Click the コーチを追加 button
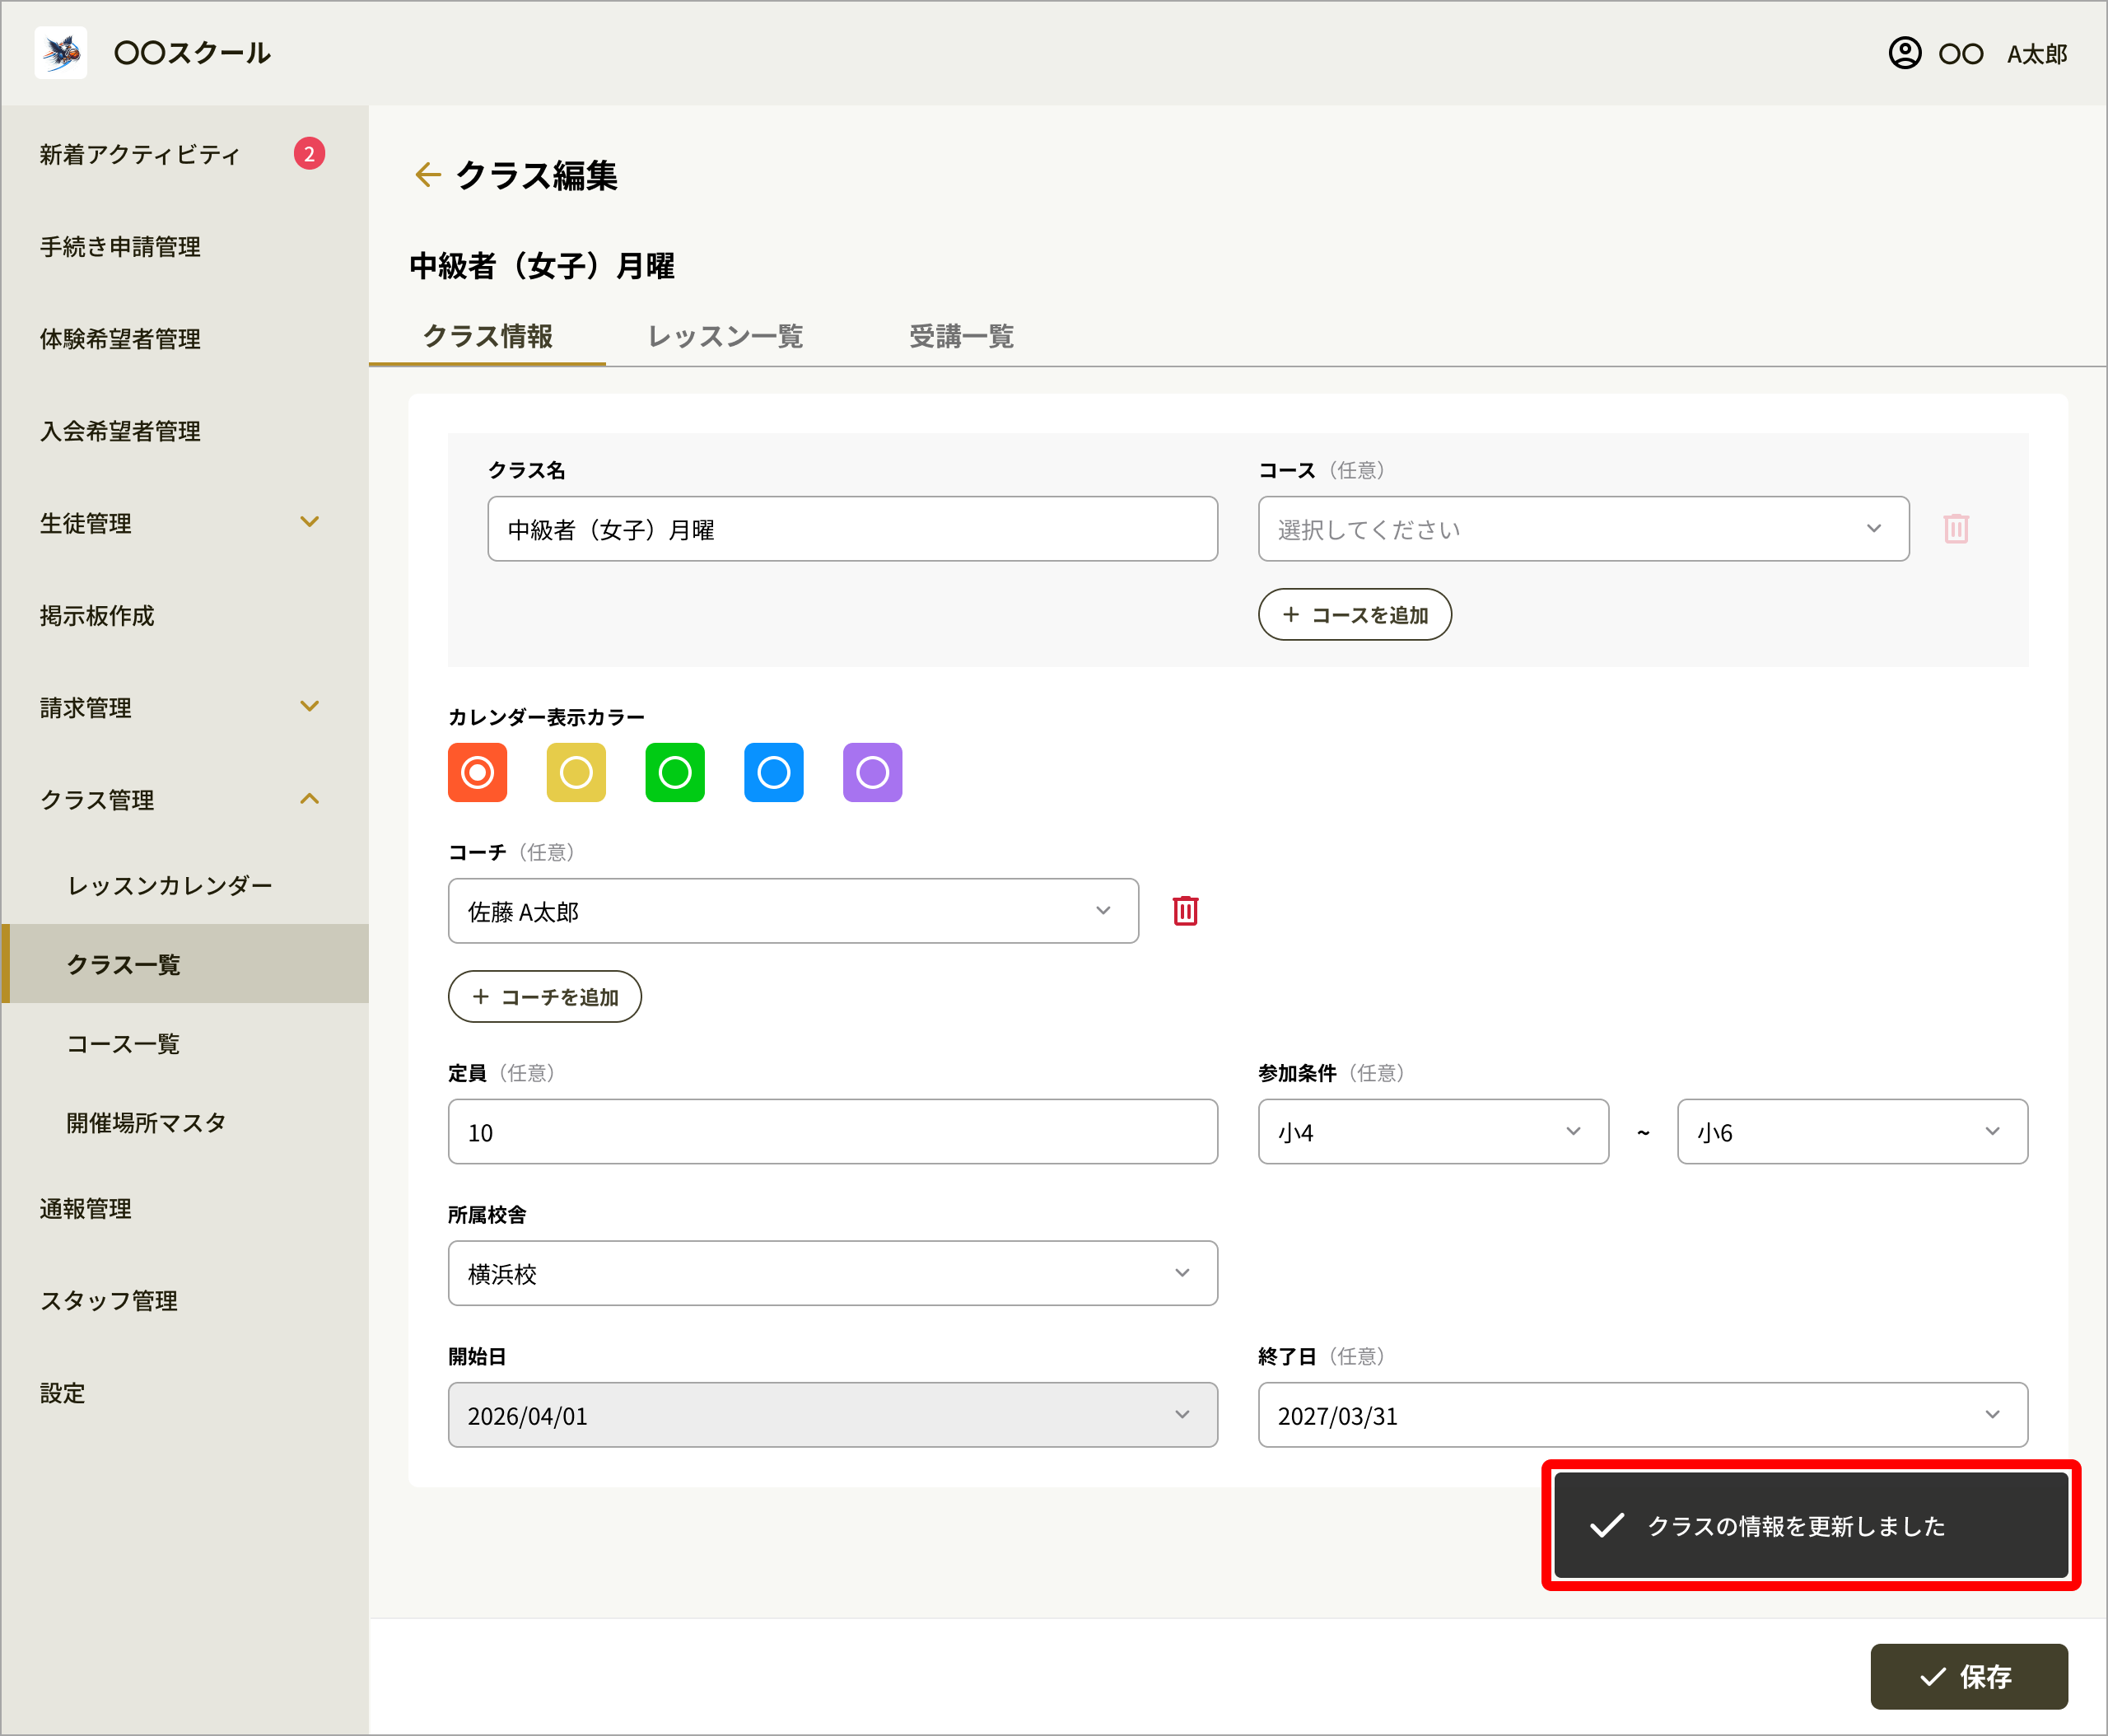The width and height of the screenshot is (2108, 1736). pyautogui.click(x=545, y=997)
